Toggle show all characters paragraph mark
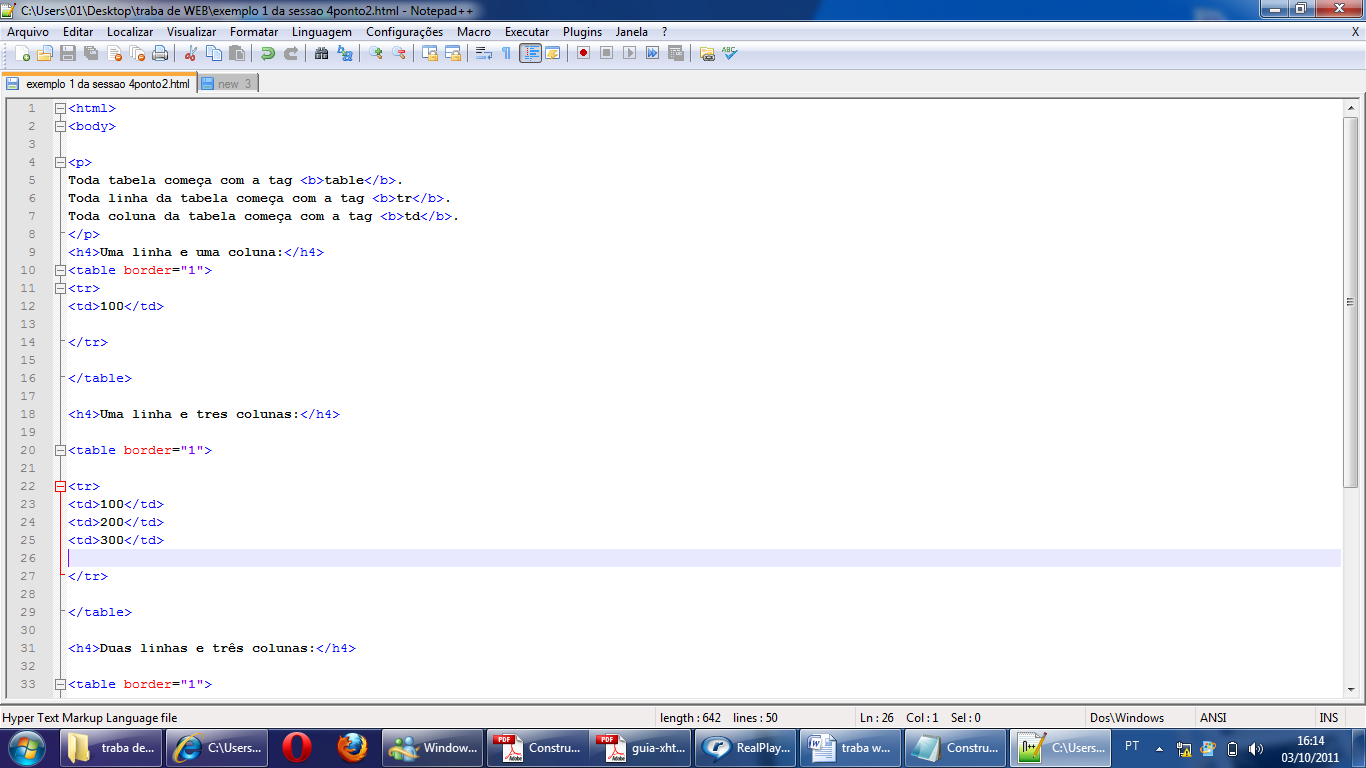 coord(507,53)
